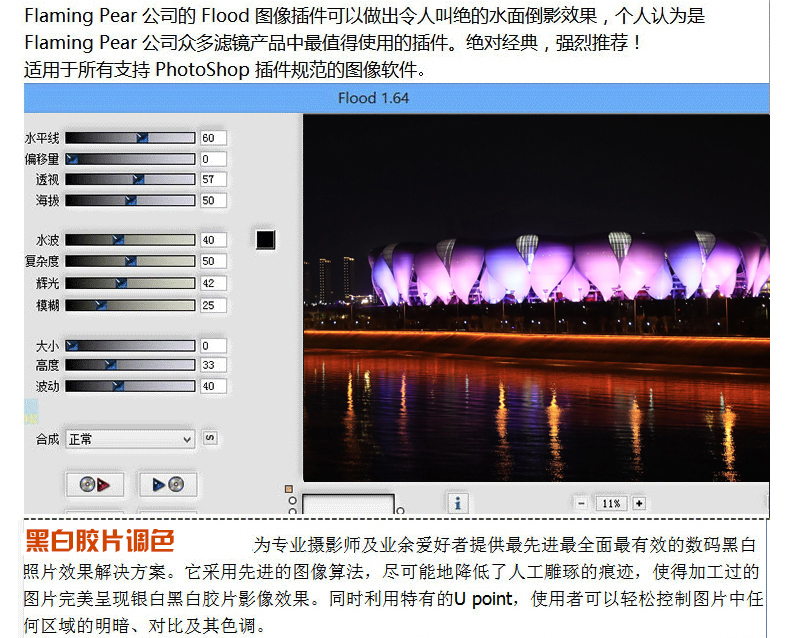The image size is (790, 638).
Task: Click the black color swatch
Action: point(265,239)
